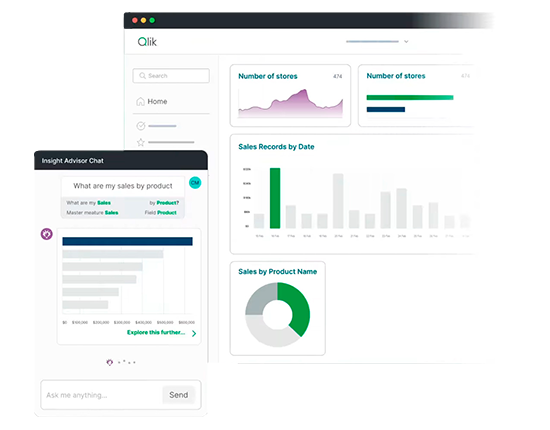Image resolution: width=550 pixels, height=430 pixels.
Task: Click the checkmark circle sidebar icon
Action: (x=141, y=126)
